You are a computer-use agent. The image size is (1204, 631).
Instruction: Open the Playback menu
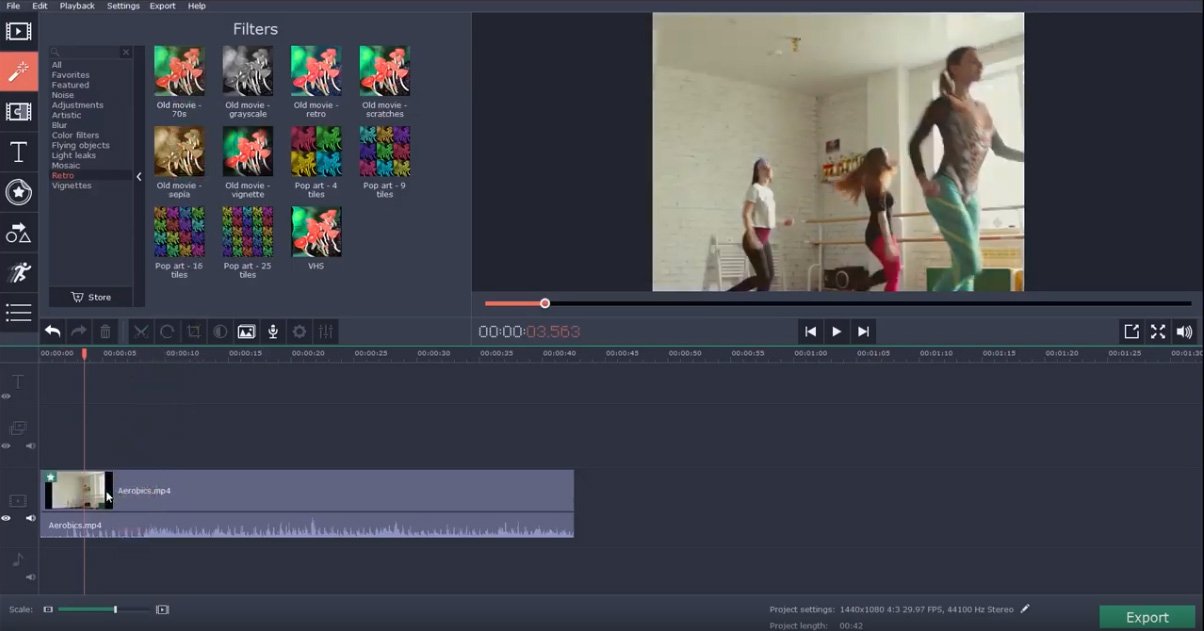click(77, 6)
